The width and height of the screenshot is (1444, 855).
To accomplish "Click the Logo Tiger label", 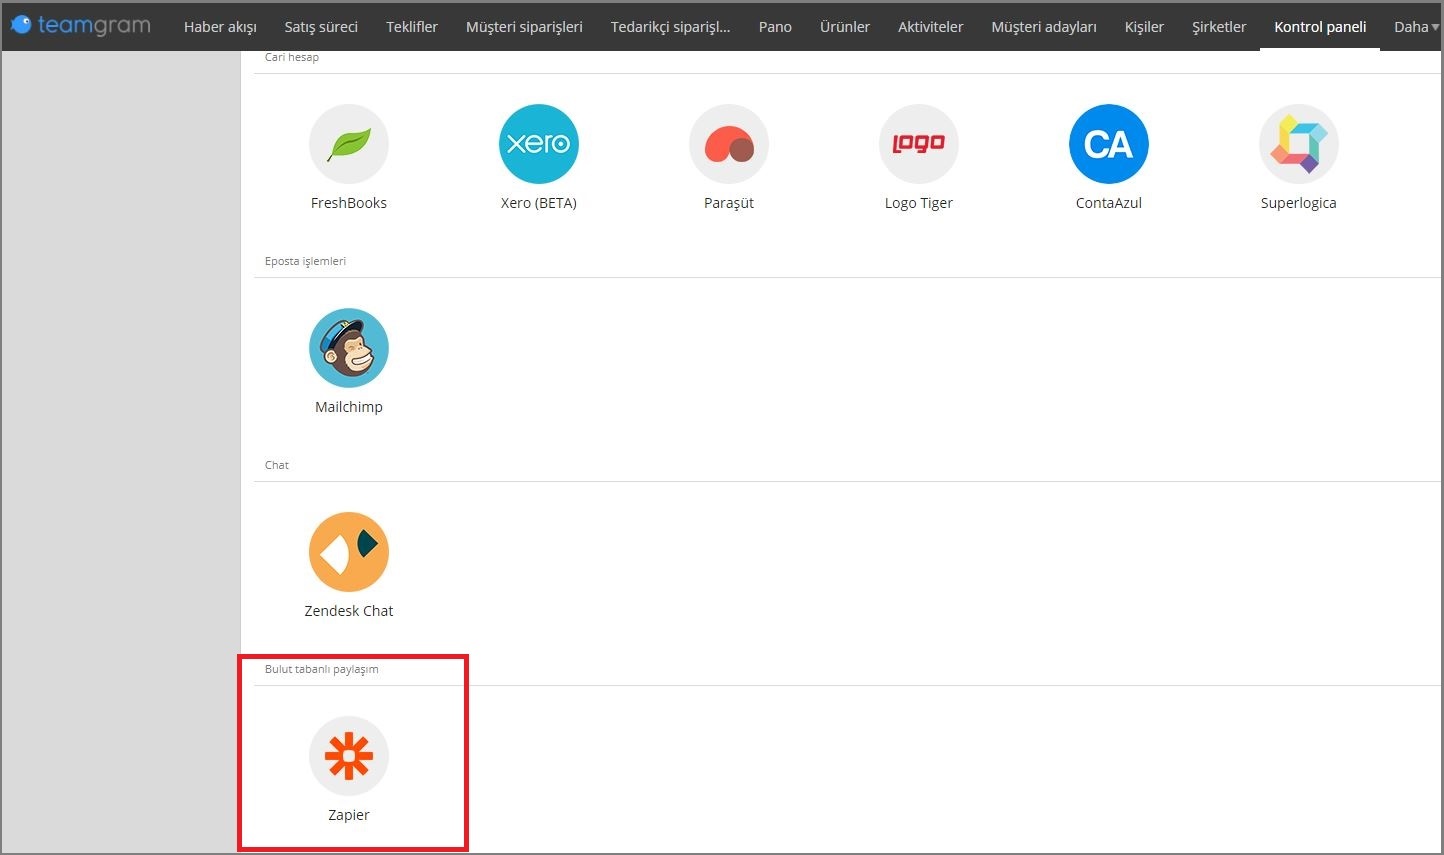I will coord(918,203).
